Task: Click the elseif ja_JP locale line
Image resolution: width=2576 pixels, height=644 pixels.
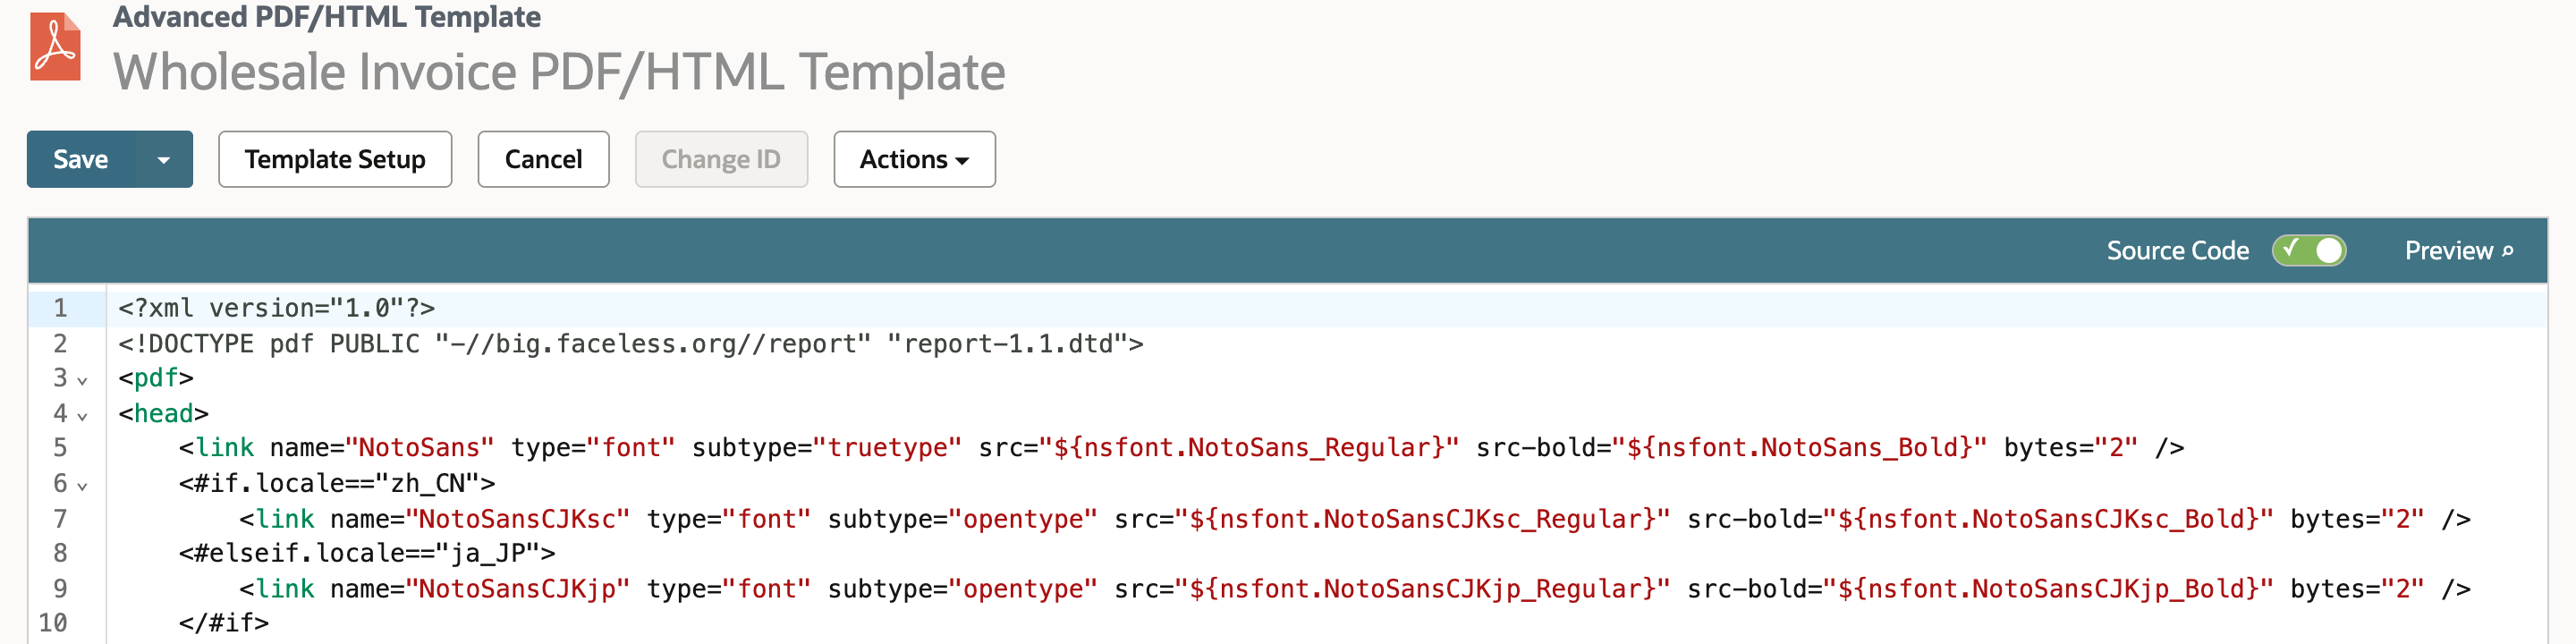Action: pyautogui.click(x=367, y=552)
